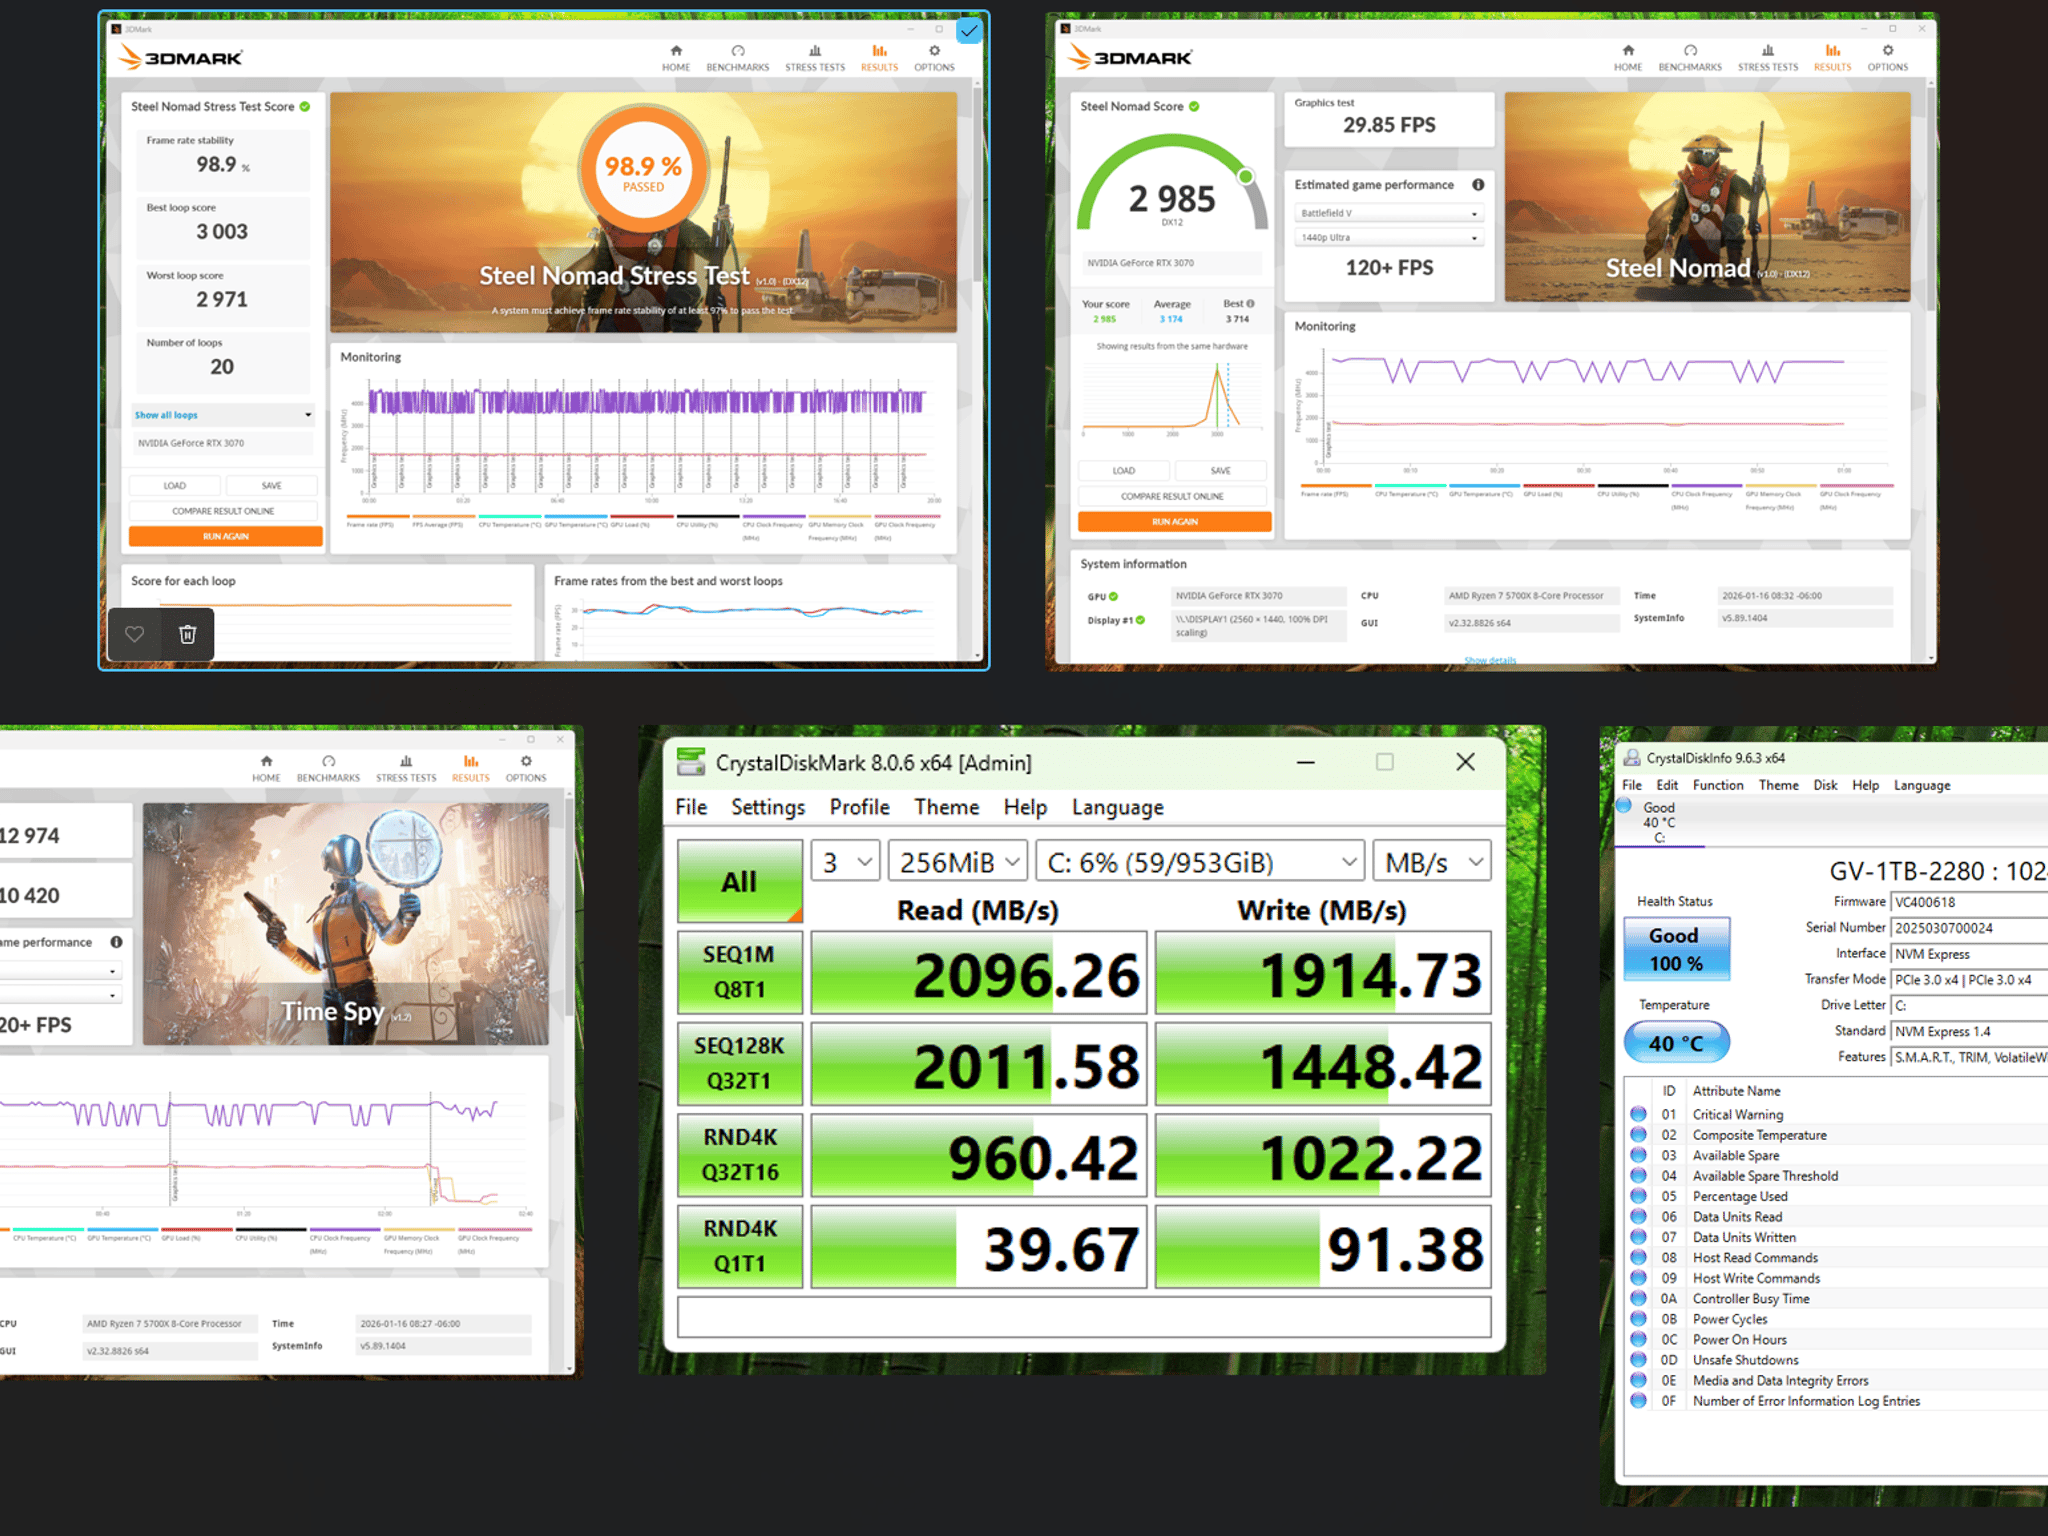The height and width of the screenshot is (1536, 2048).
Task: Click COMPARE RESULT ONLINE in Steel Nomad Score window
Action: tap(1172, 496)
